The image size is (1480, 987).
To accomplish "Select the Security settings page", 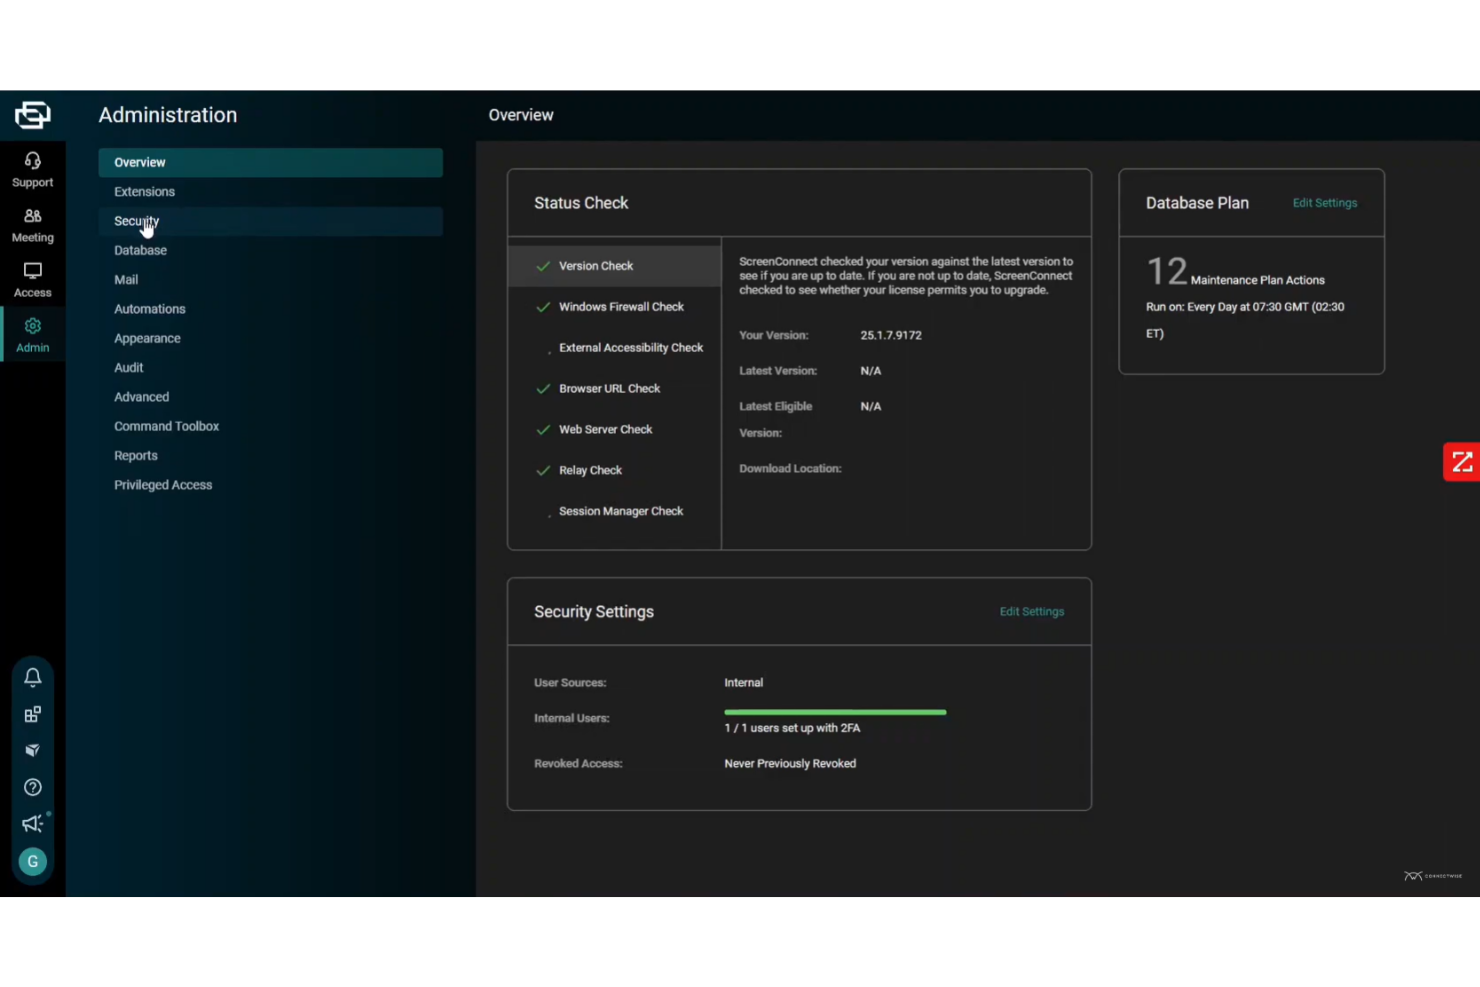I will (x=136, y=220).
